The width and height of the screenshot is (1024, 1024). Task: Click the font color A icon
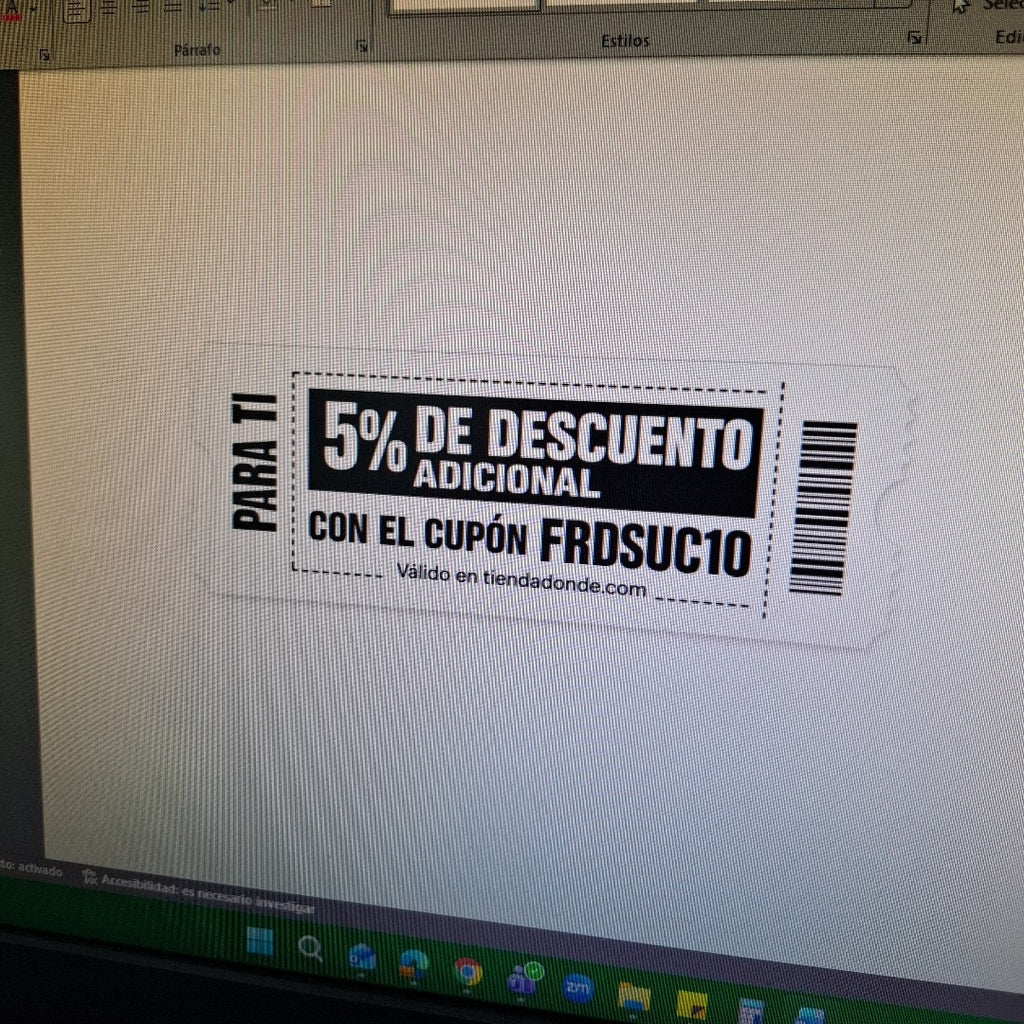click(x=12, y=9)
